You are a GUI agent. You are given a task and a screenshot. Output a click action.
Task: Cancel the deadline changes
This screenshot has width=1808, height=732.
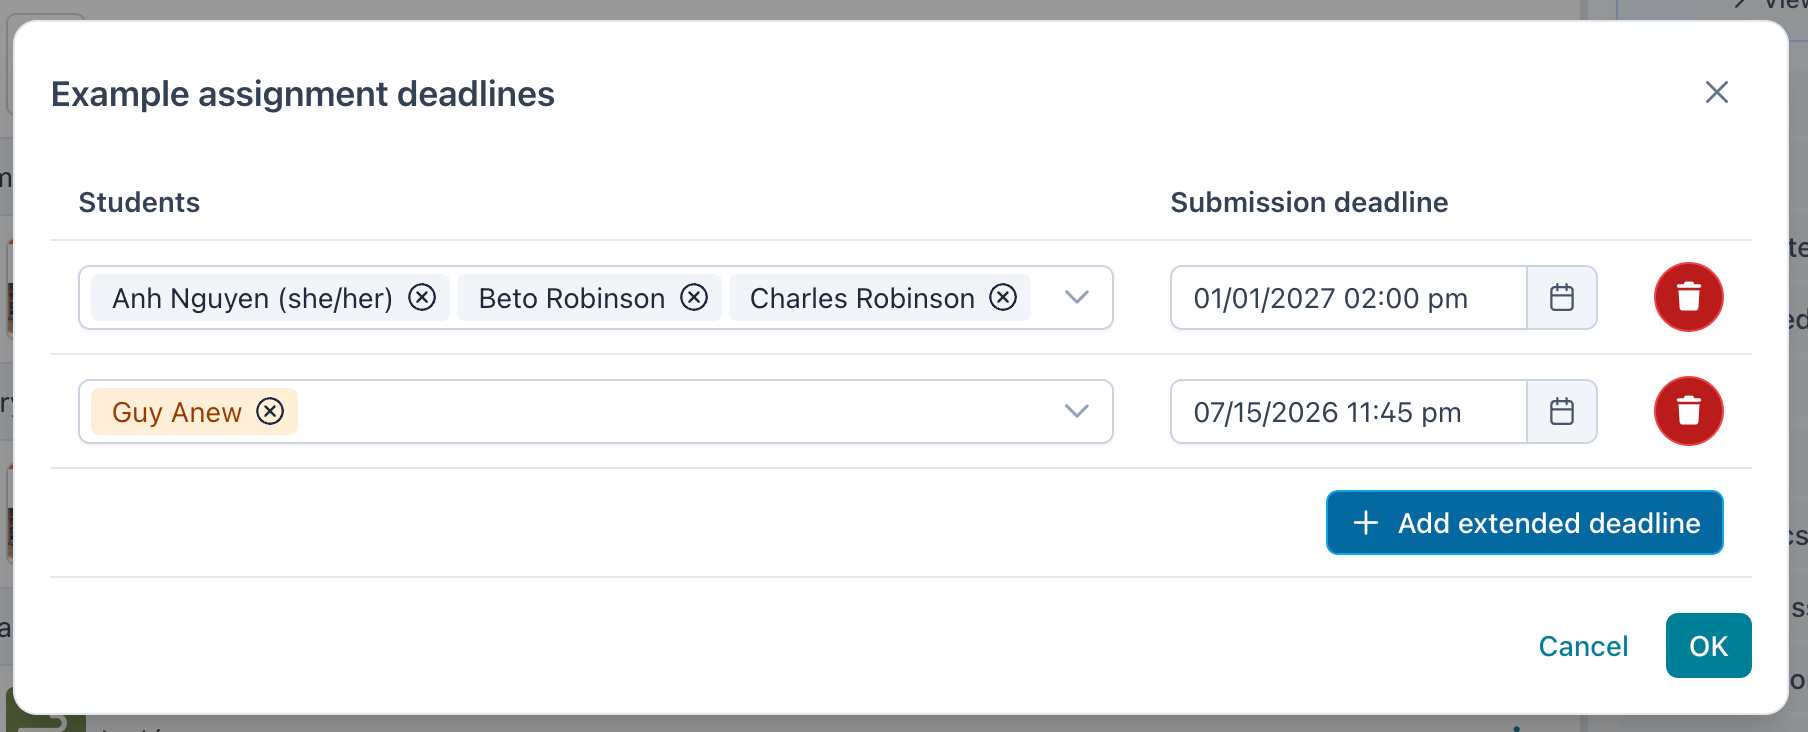(1583, 646)
